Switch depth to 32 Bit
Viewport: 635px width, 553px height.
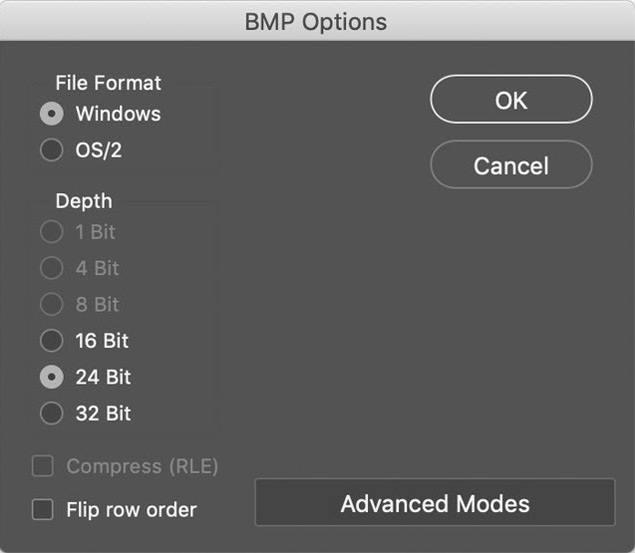tap(51, 414)
